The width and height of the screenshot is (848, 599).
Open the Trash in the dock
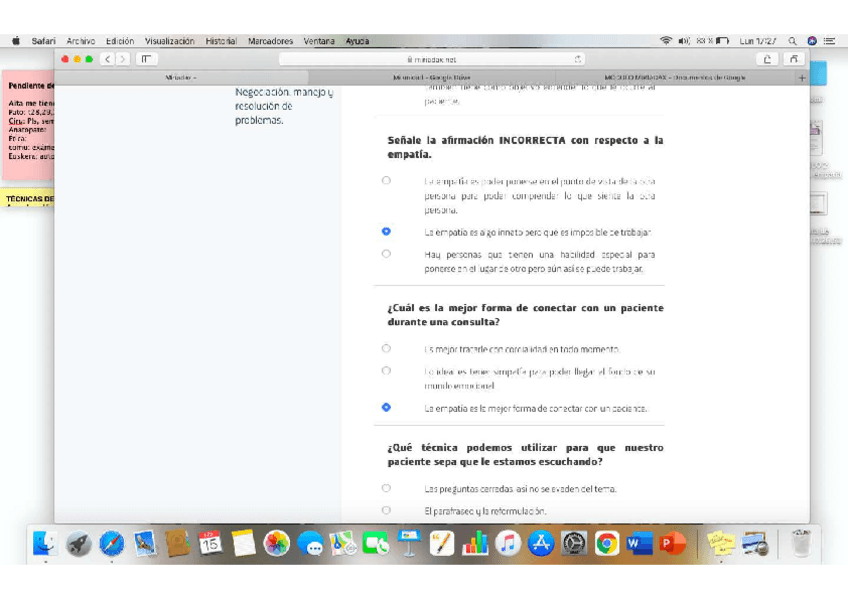[x=801, y=543]
